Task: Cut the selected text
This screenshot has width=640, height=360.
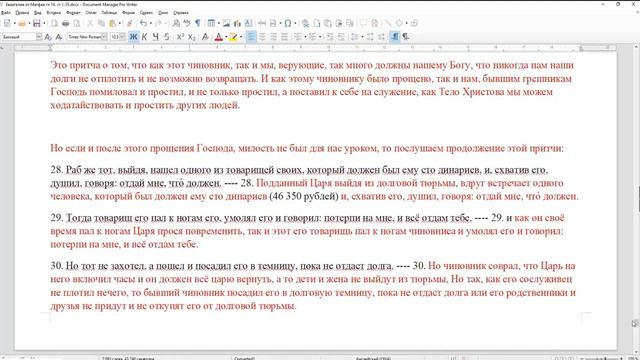Action: (90, 24)
